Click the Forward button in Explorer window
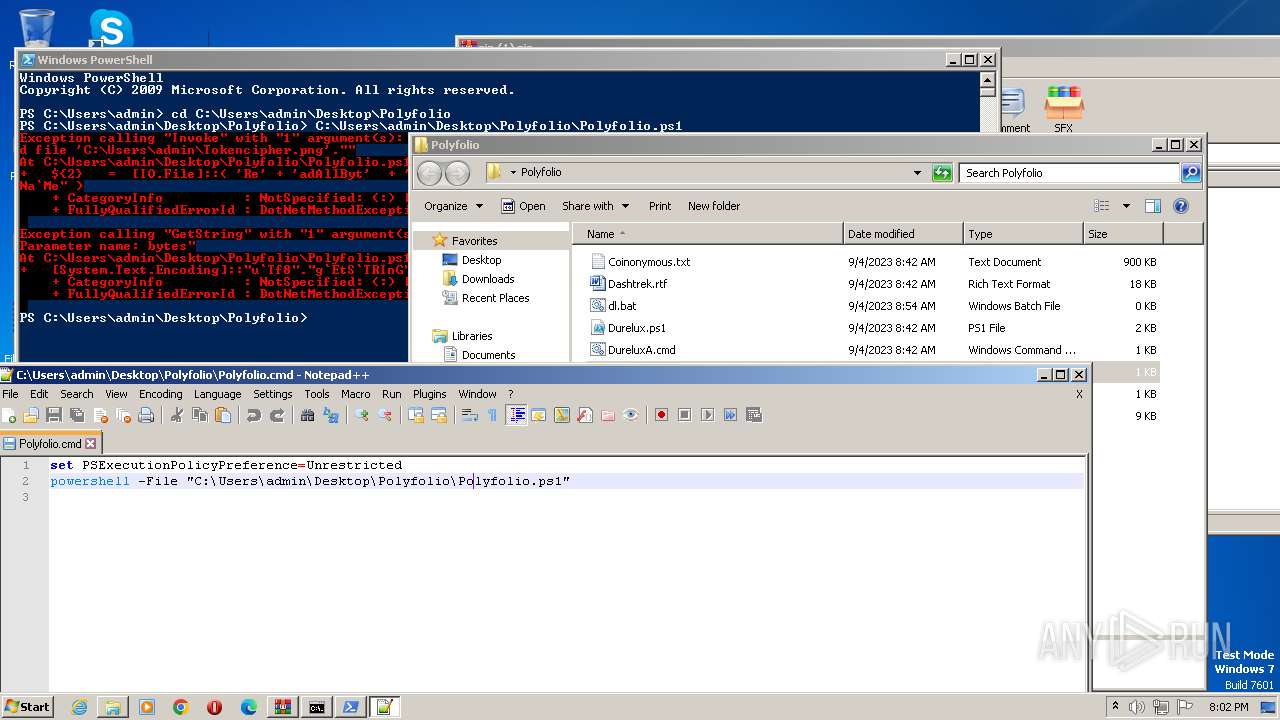Screen dimensions: 1280x720 (x=457, y=173)
